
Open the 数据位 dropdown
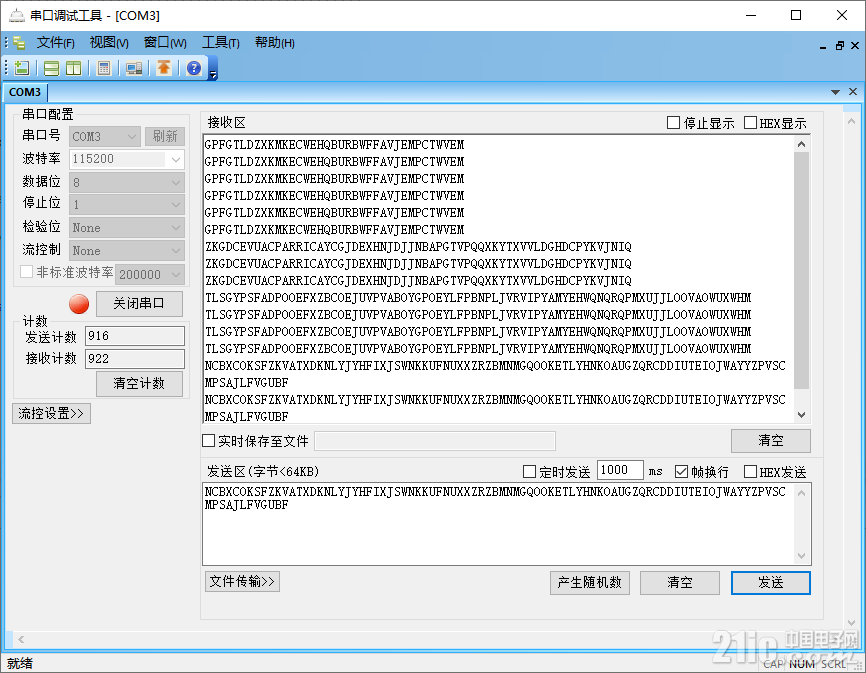coord(126,182)
